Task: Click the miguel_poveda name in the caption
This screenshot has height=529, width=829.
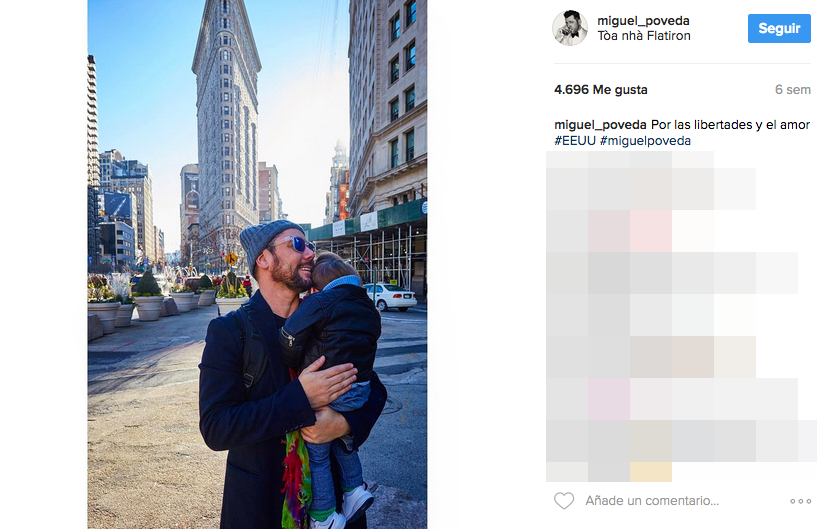Action: [x=600, y=125]
